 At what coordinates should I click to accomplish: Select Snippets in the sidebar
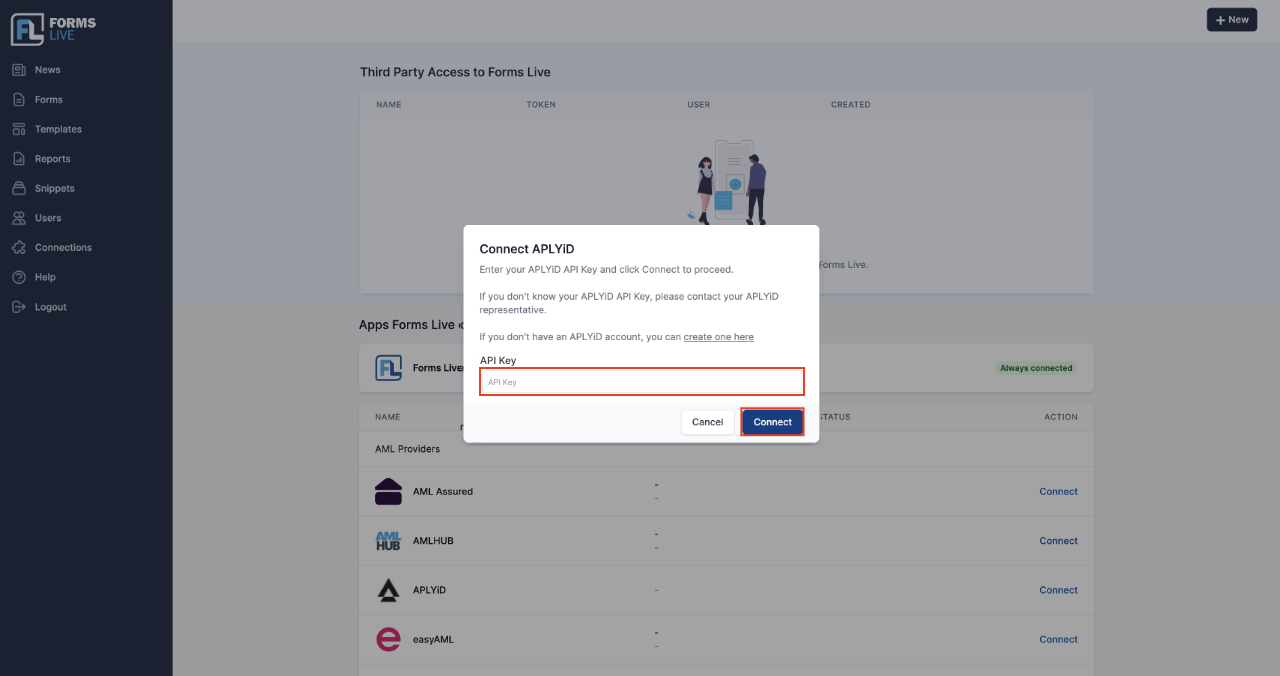click(55, 188)
